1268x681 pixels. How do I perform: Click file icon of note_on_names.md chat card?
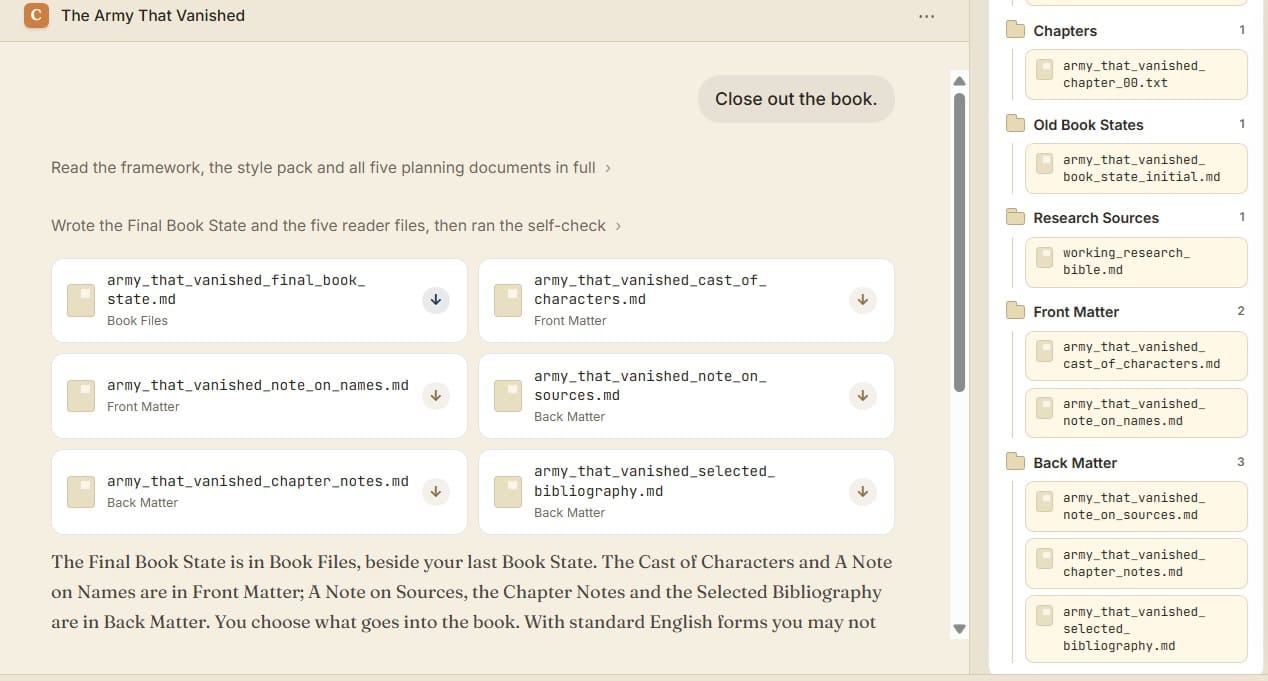81,396
